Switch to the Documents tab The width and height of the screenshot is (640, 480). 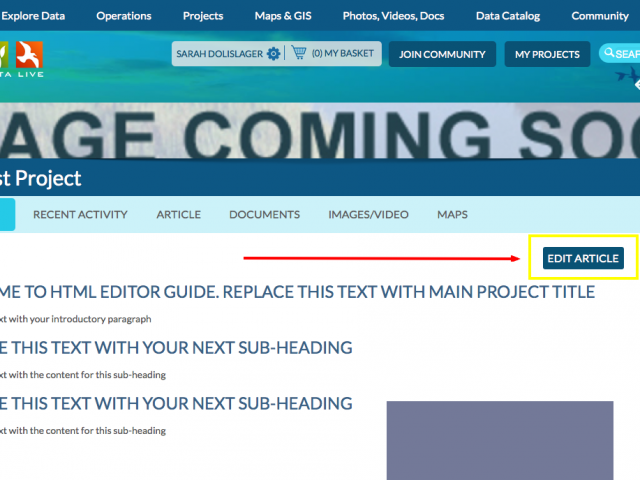(264, 215)
